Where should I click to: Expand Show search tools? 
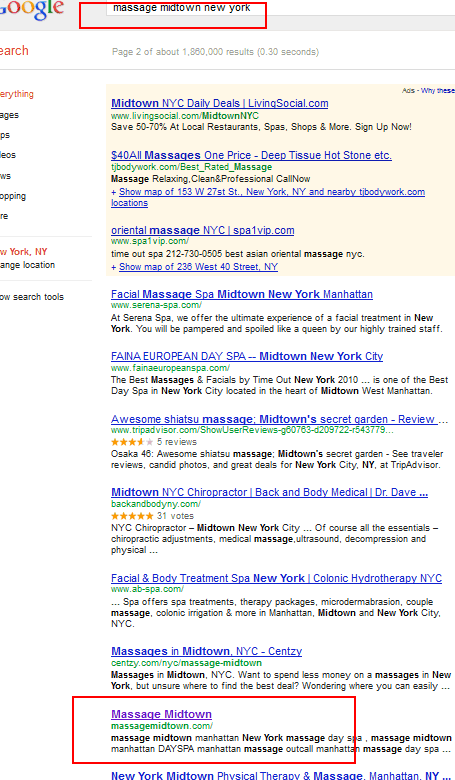point(32,297)
